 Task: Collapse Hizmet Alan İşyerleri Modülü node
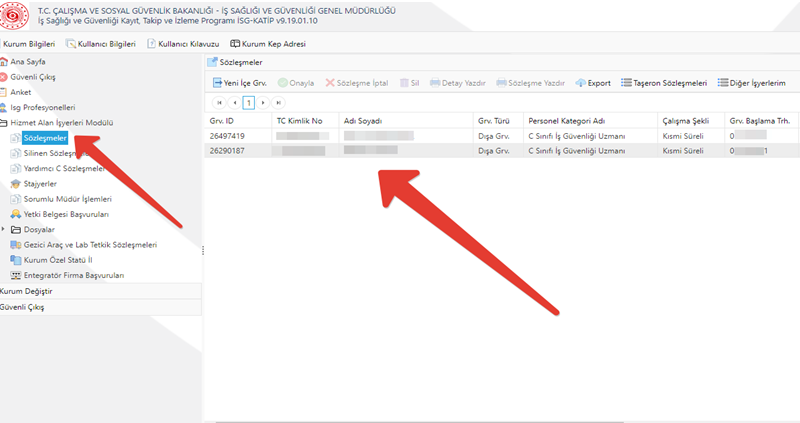(x=4, y=122)
